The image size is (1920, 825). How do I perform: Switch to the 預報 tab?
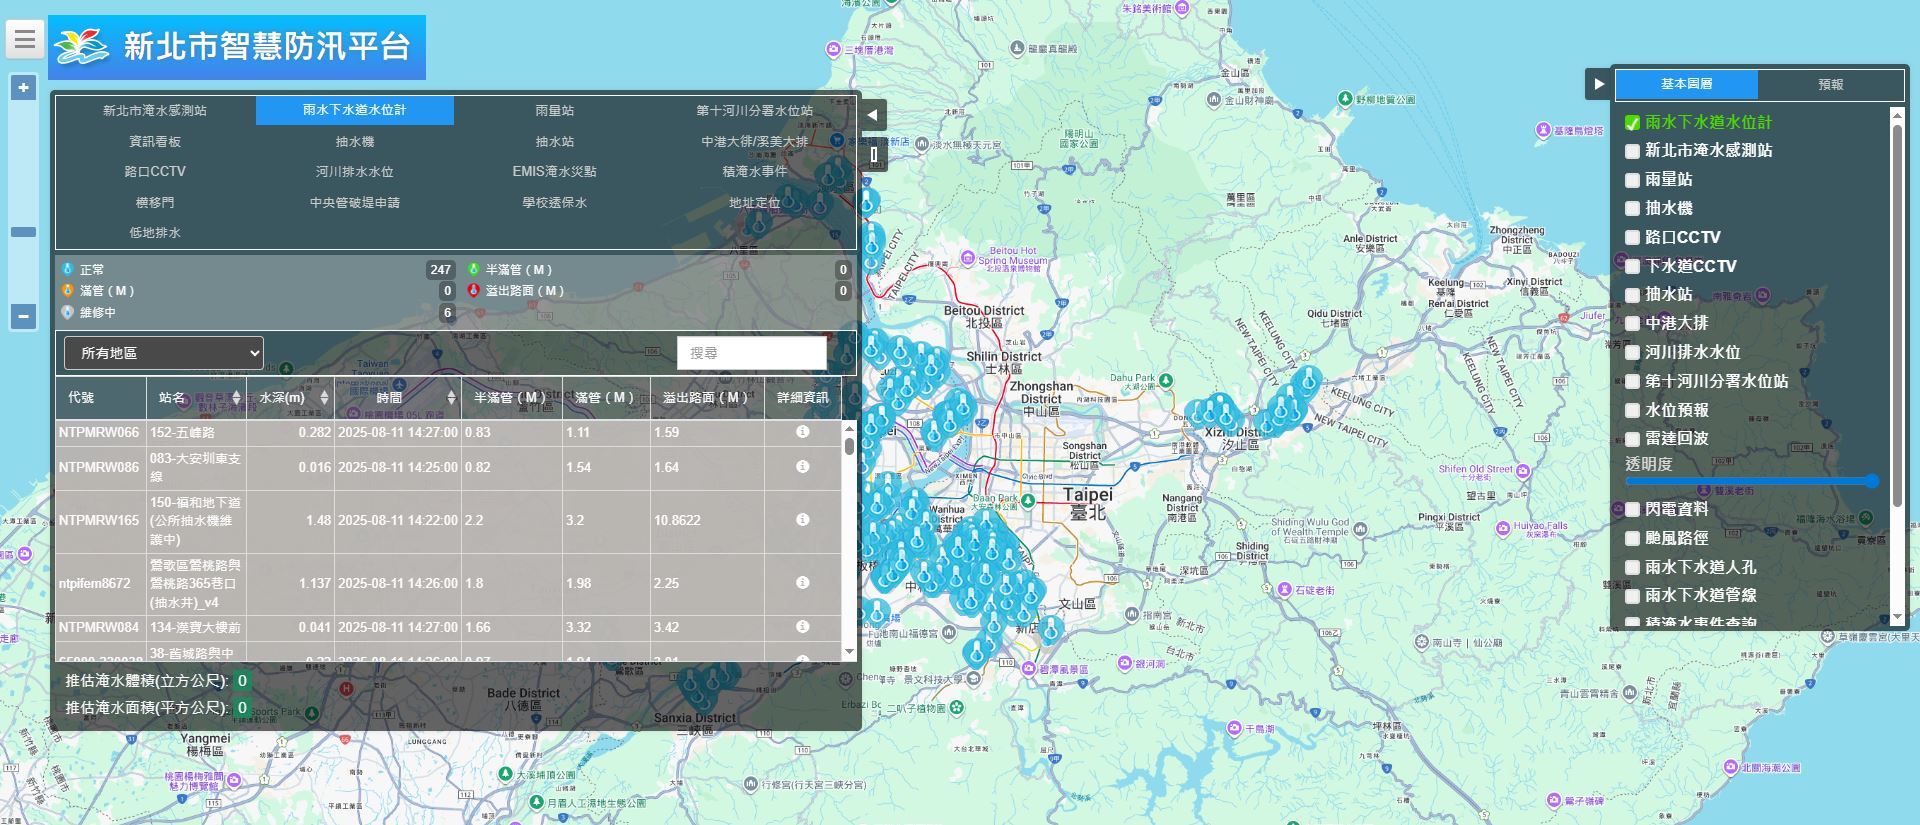point(1830,85)
